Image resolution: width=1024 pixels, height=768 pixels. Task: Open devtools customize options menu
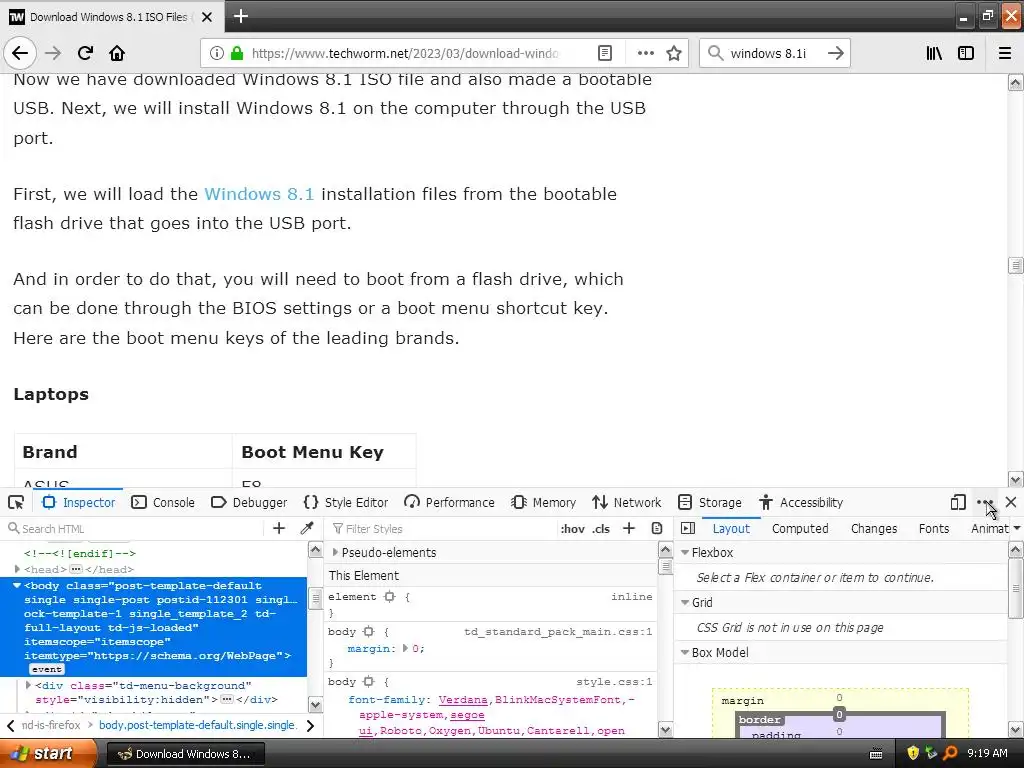click(985, 502)
